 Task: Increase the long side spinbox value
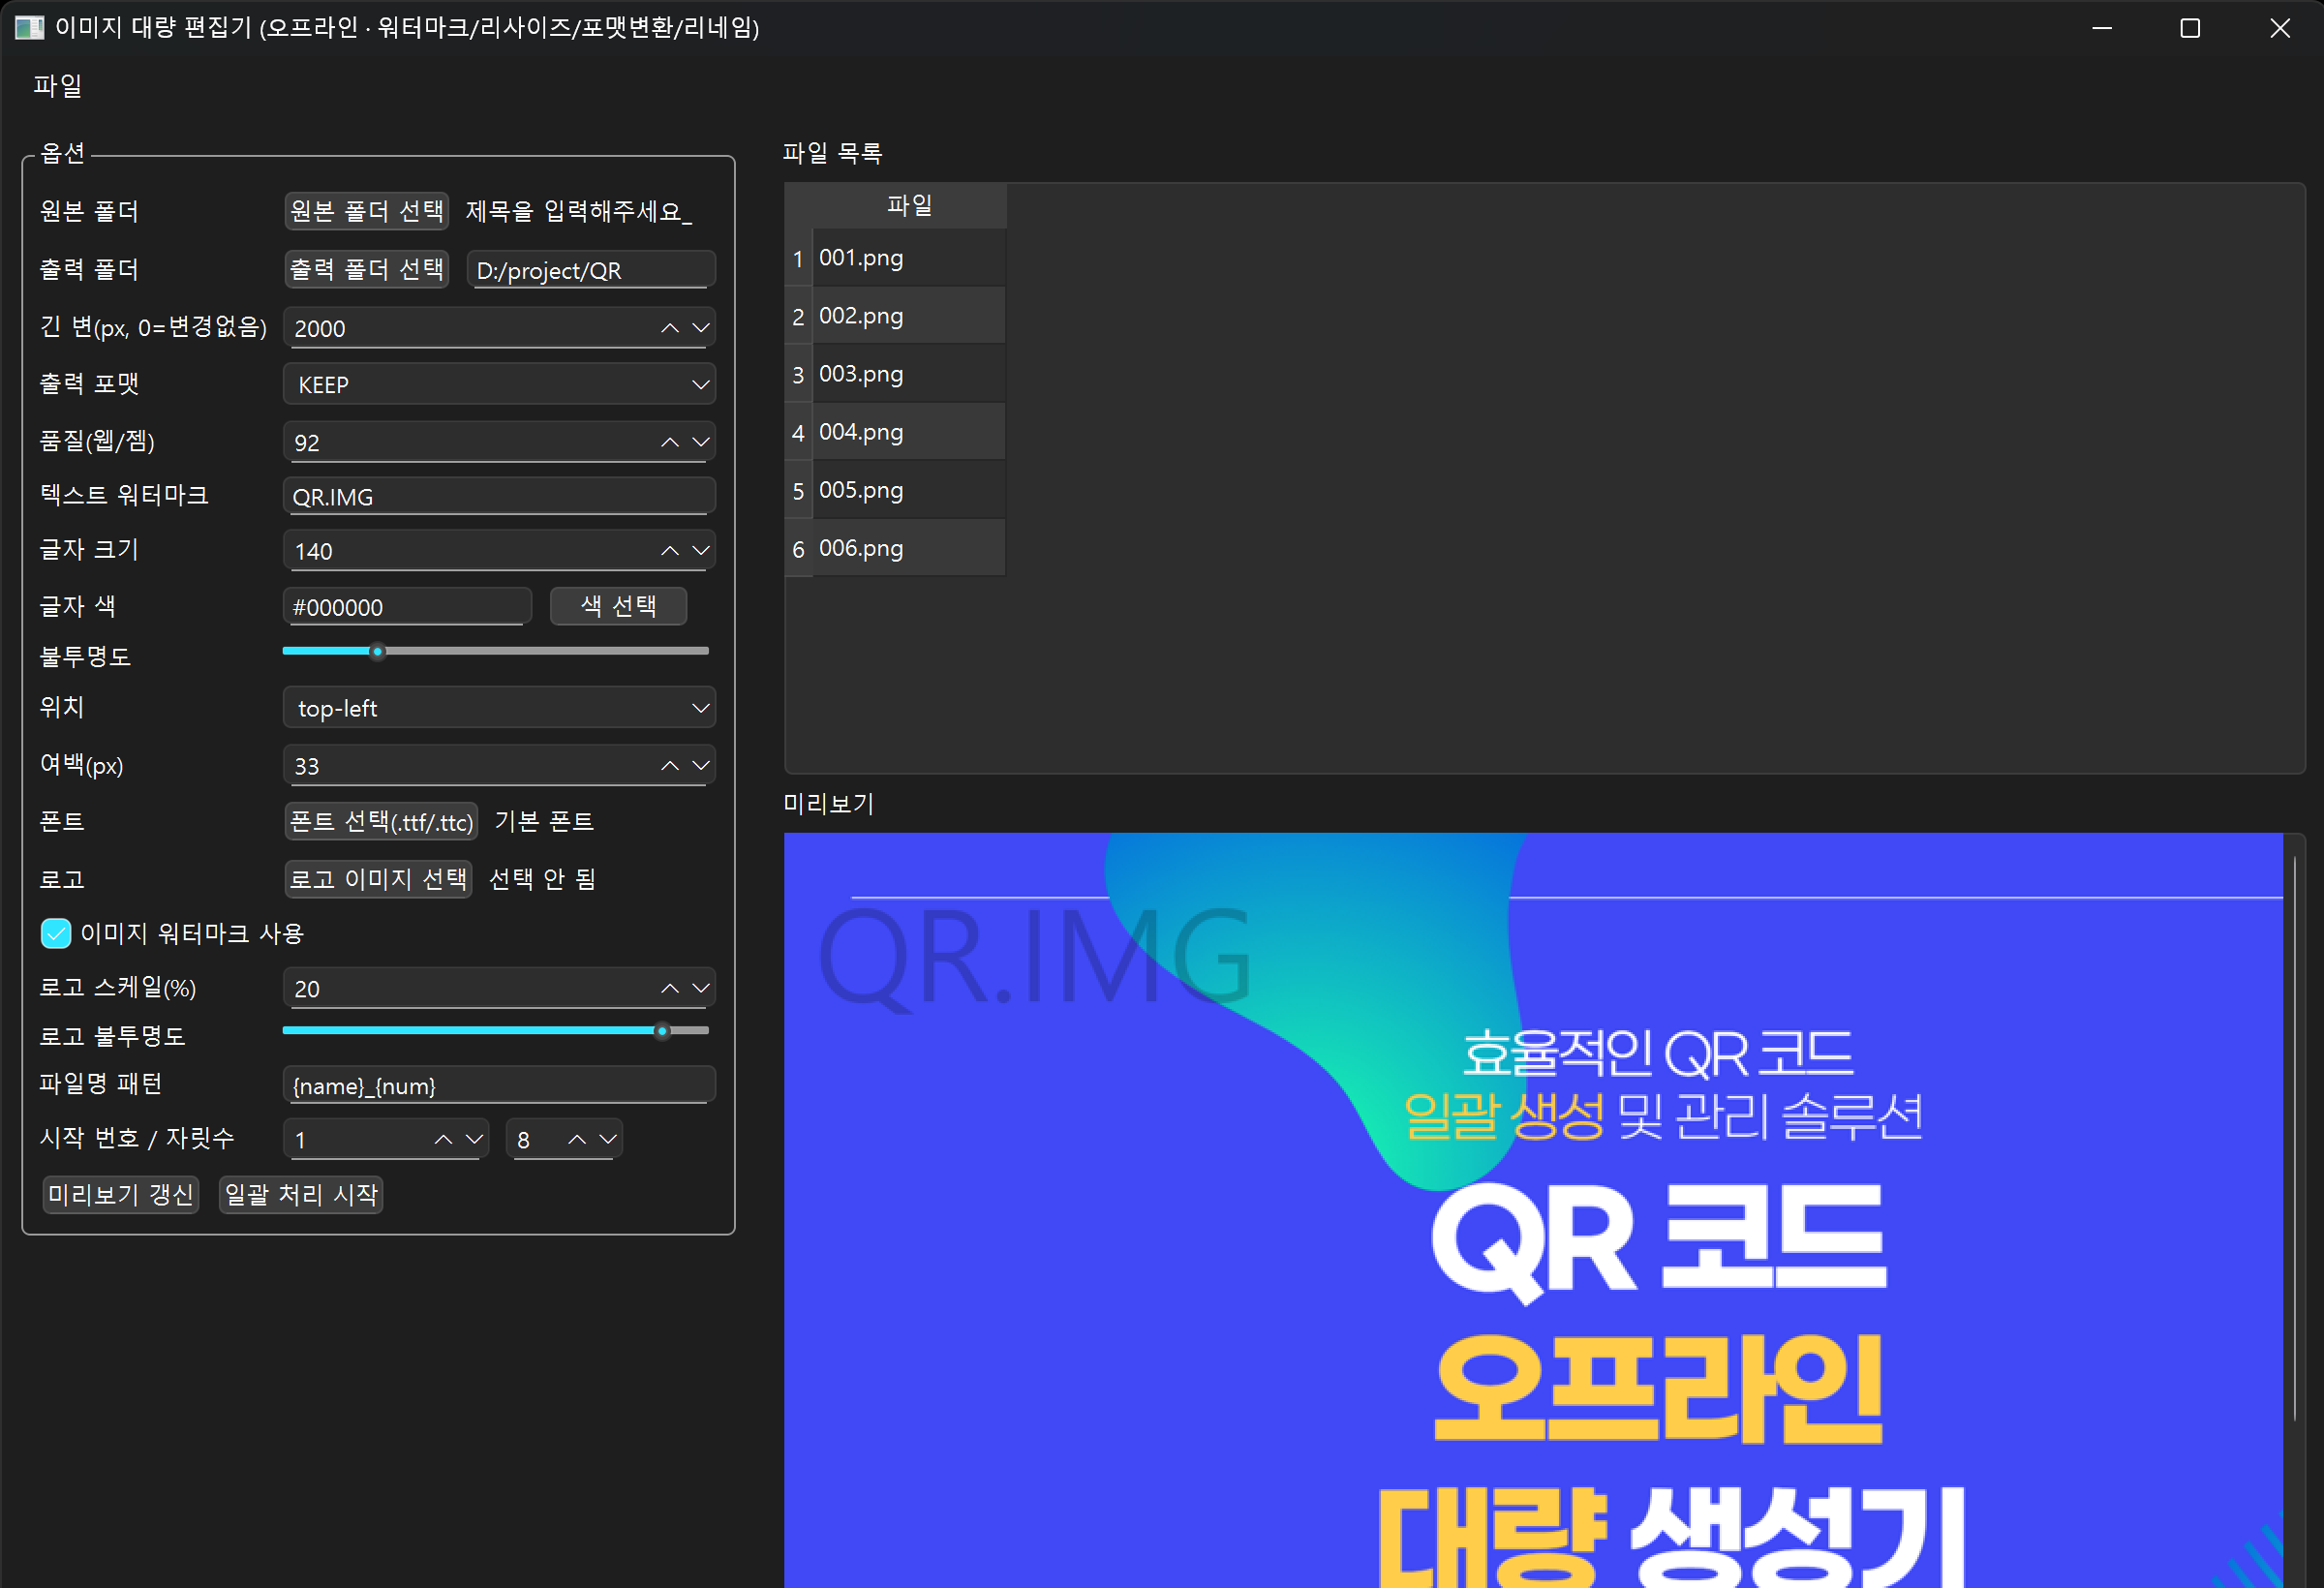669,328
